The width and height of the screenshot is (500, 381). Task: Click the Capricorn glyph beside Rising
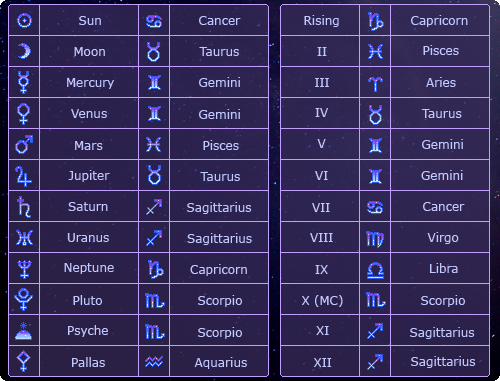tap(375, 21)
